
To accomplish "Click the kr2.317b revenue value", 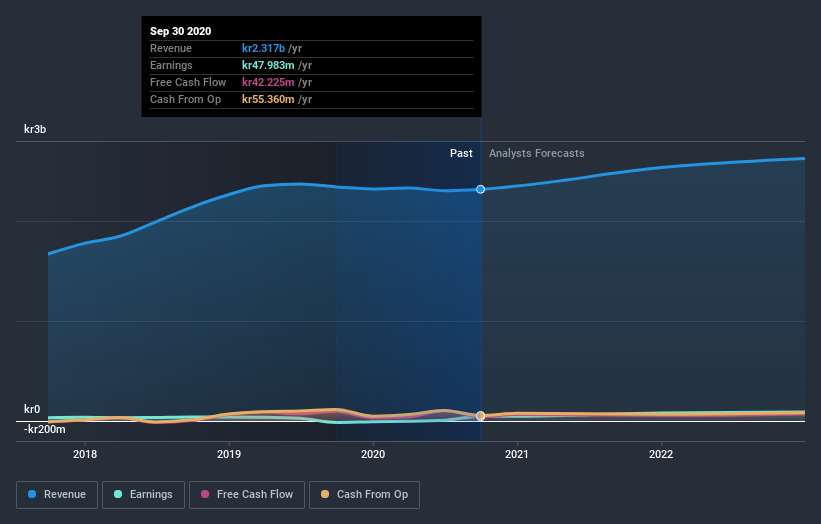I will [263, 48].
